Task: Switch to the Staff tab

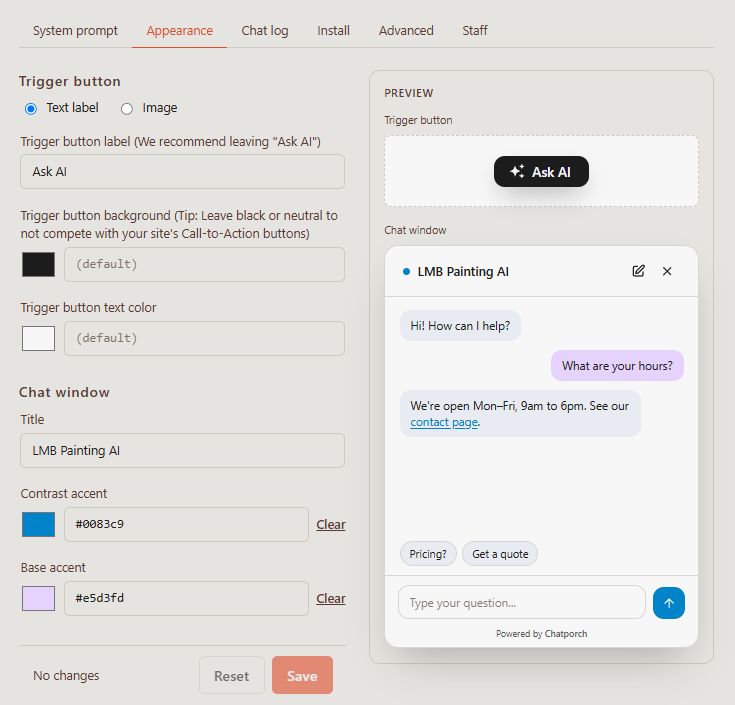Action: click(475, 30)
